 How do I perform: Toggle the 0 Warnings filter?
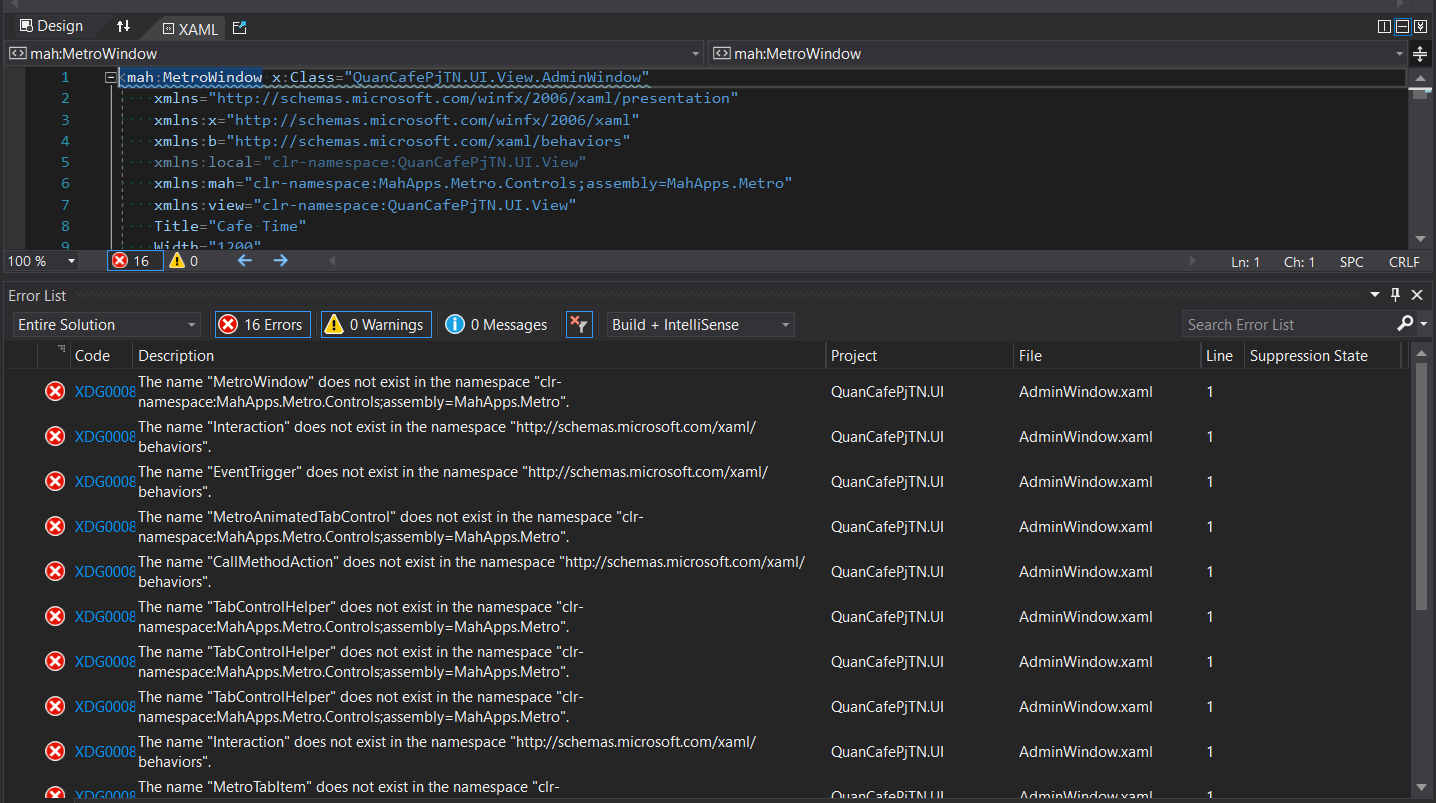[375, 324]
